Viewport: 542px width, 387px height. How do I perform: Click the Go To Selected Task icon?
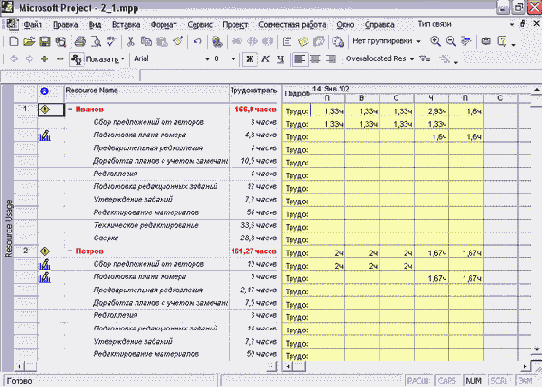[x=466, y=41]
